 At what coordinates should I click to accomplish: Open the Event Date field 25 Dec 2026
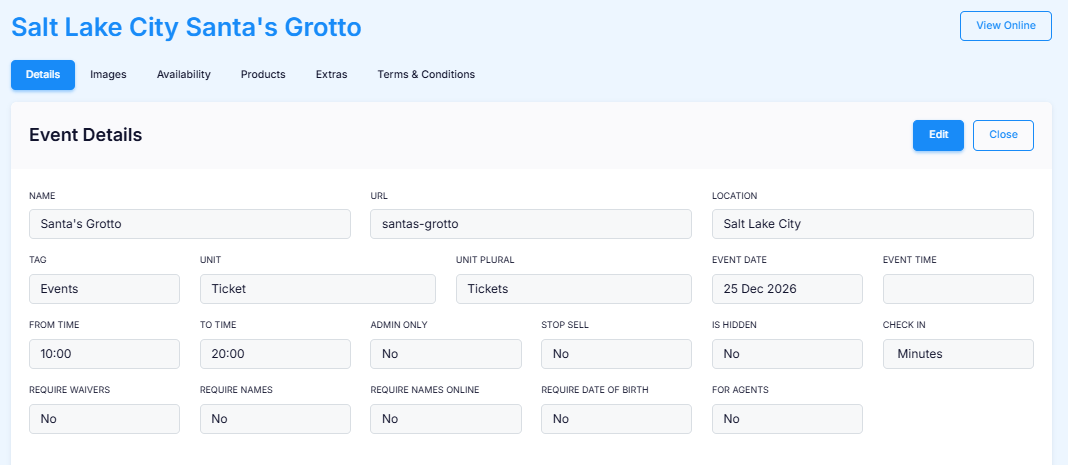787,289
